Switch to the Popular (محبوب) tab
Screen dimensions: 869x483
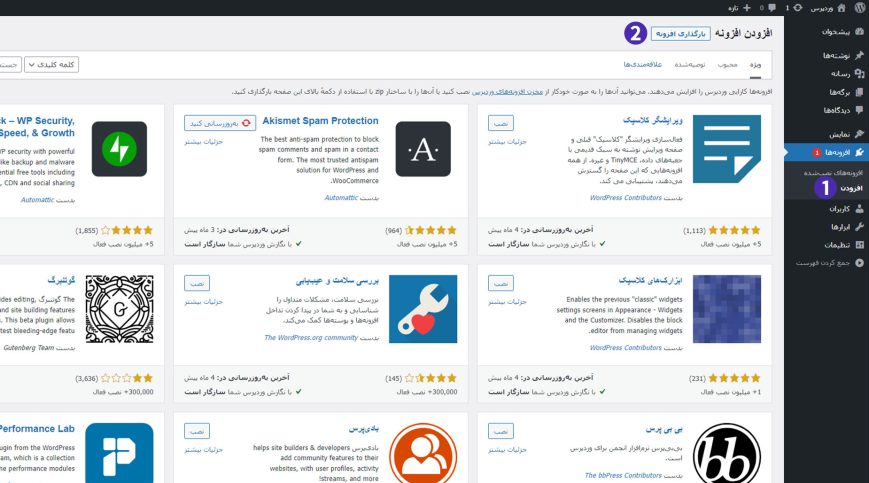pyautogui.click(x=727, y=64)
